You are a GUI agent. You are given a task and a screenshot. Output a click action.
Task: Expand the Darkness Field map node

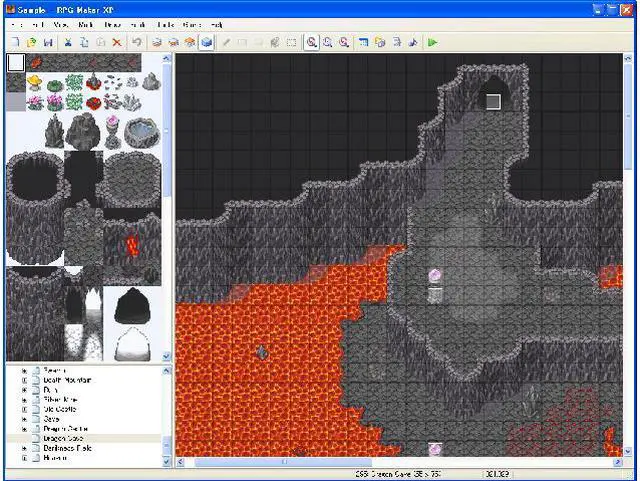[x=23, y=449]
